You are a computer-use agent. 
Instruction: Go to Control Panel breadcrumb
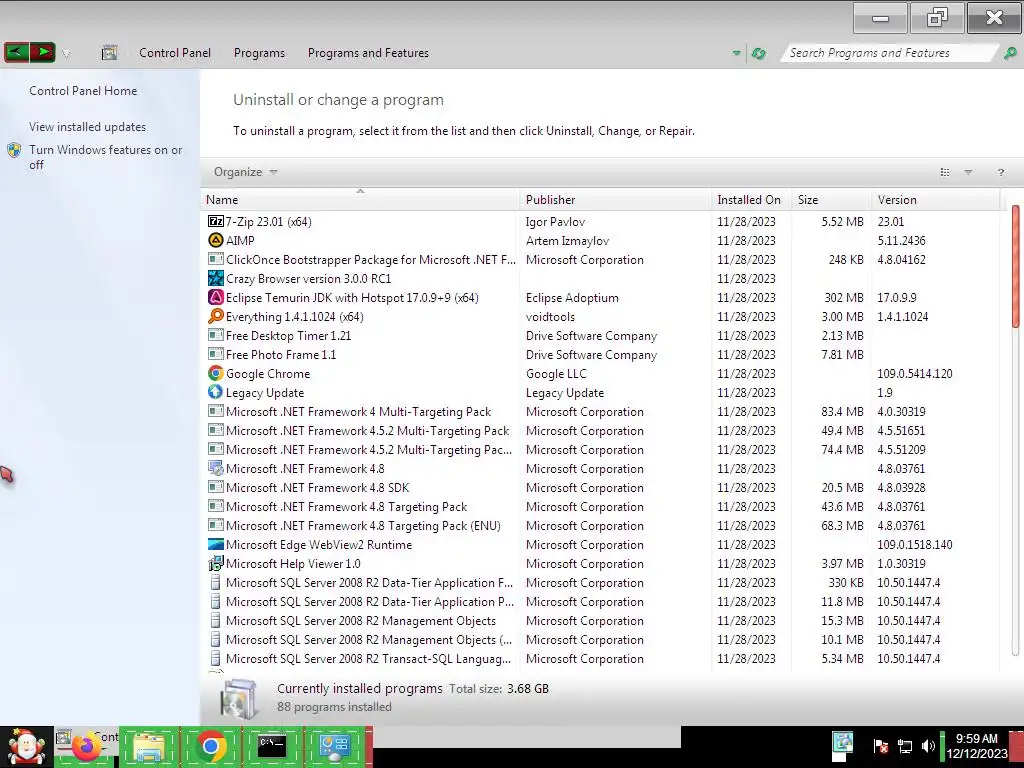[174, 53]
